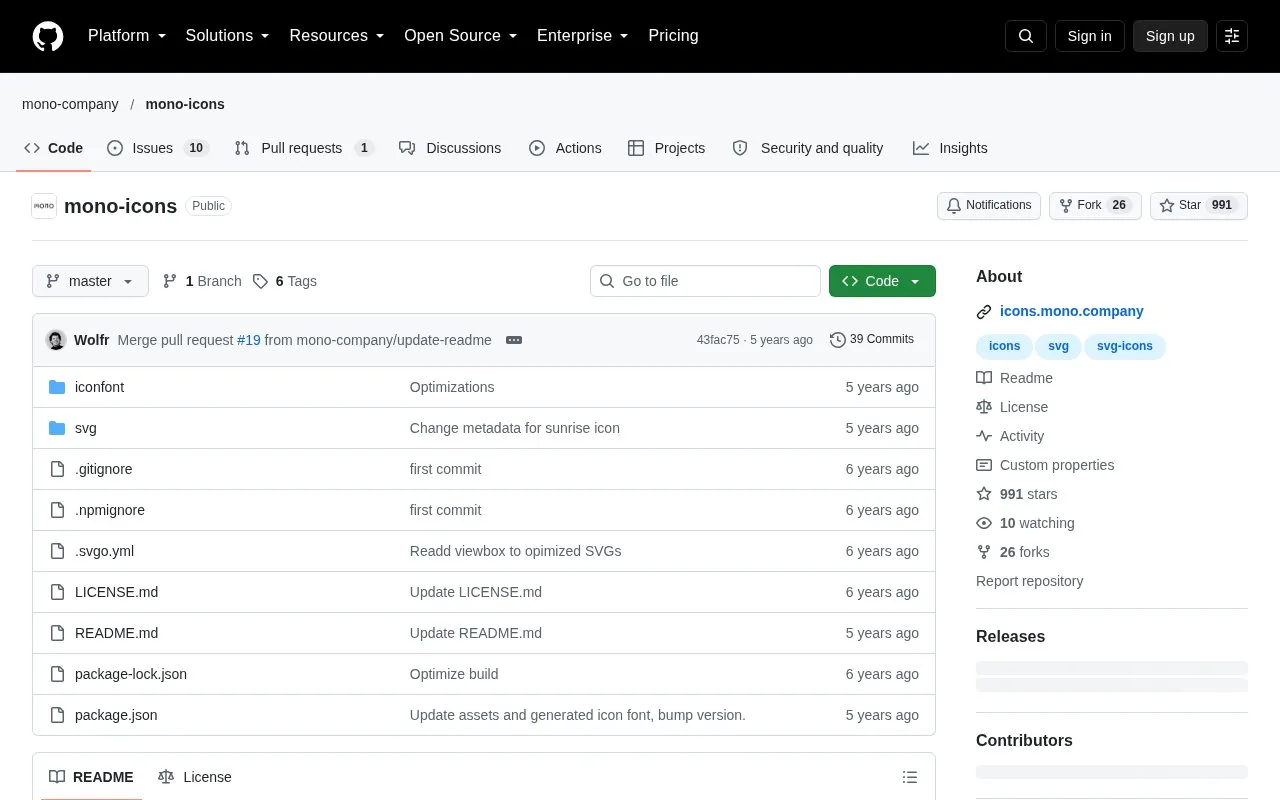Star the mono-icons repository
The image size is (1280, 800).
1199,206
